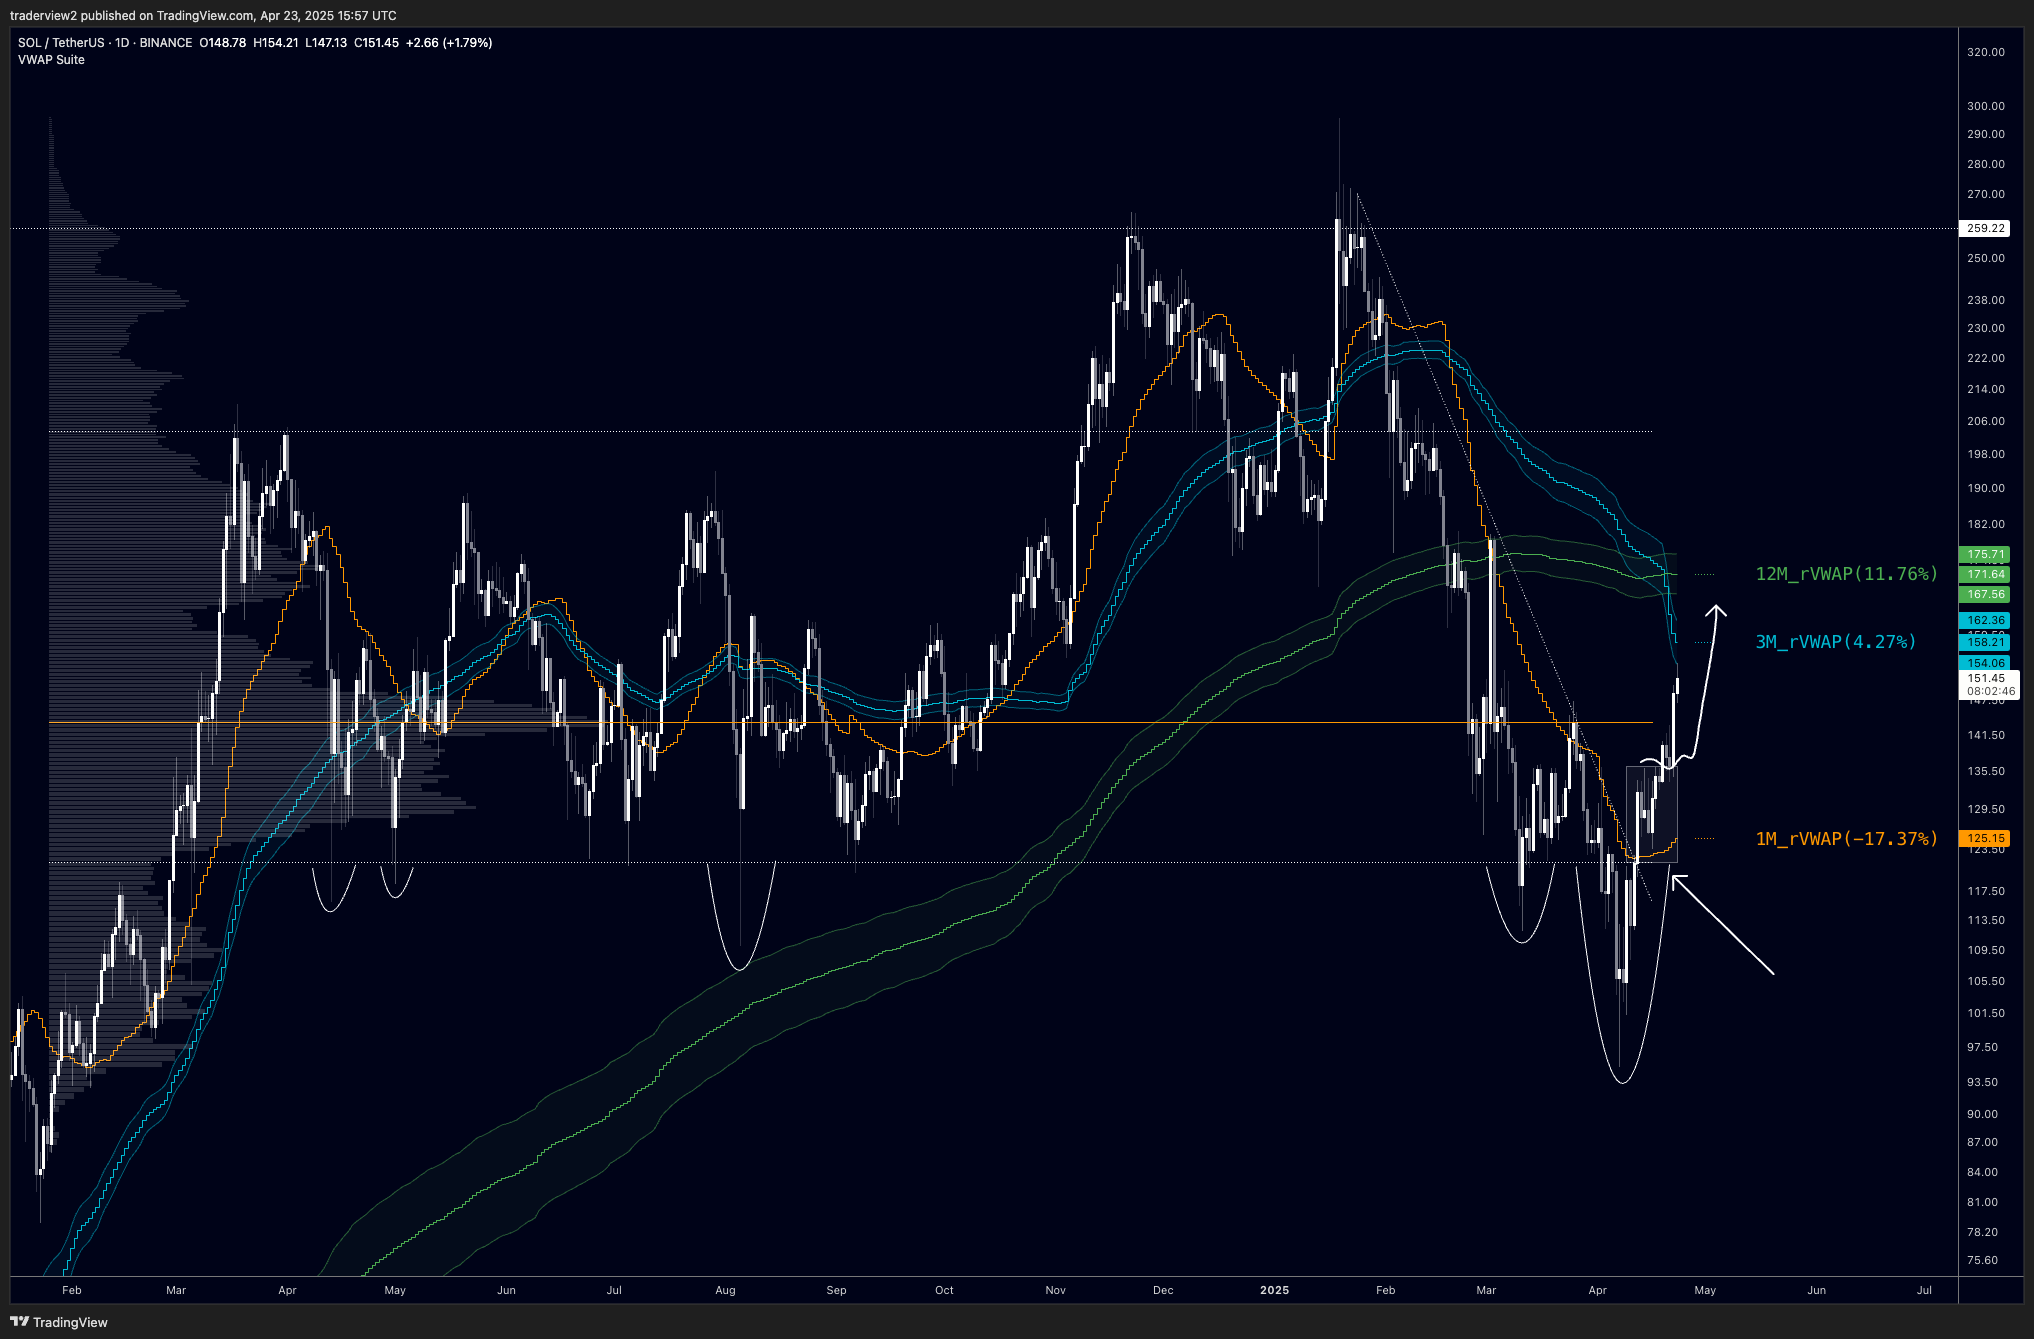Click the 75.60 level on price scale
The width and height of the screenshot is (2034, 1339).
[x=1982, y=1260]
